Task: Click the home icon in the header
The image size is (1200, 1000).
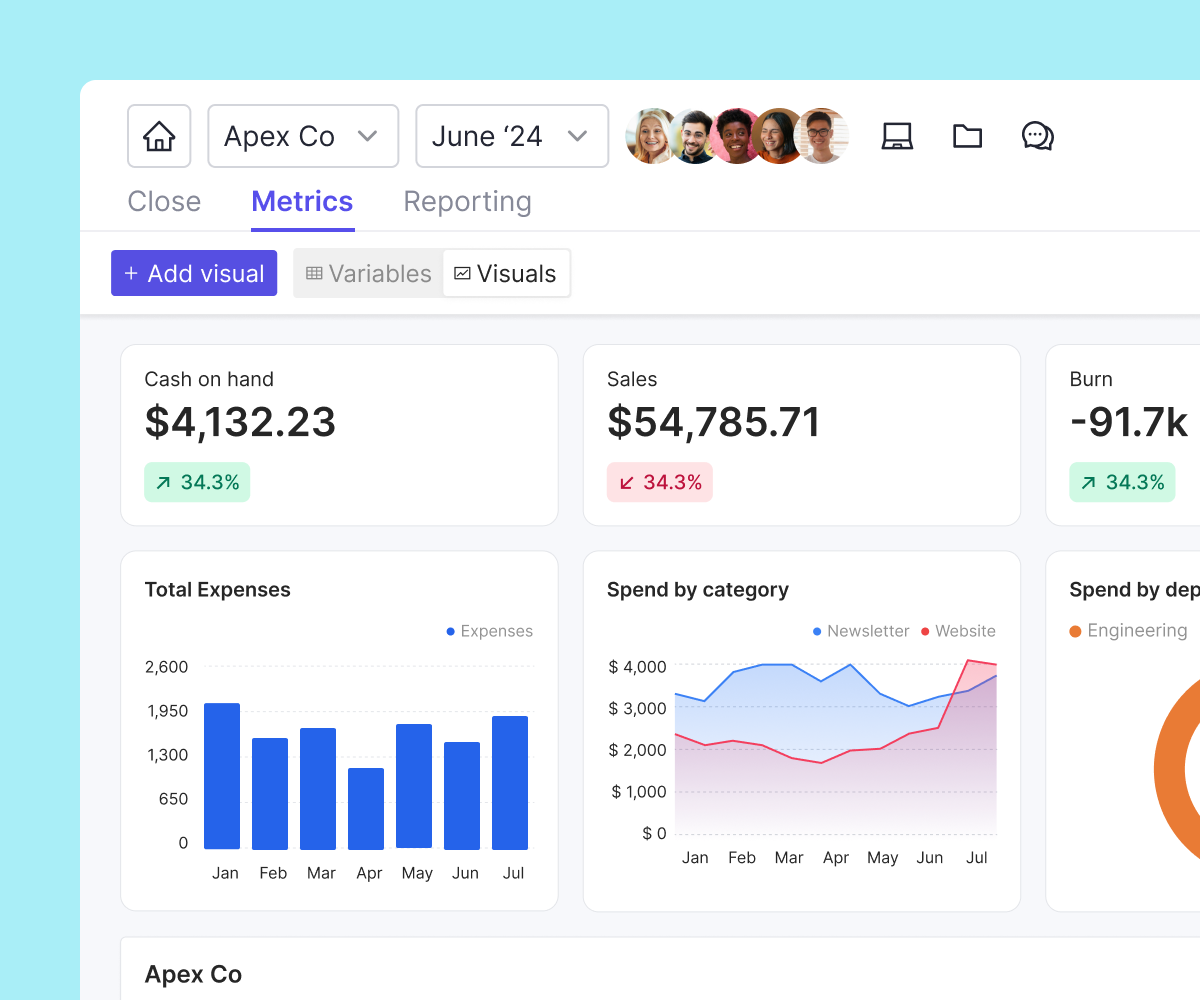Action: [x=158, y=135]
